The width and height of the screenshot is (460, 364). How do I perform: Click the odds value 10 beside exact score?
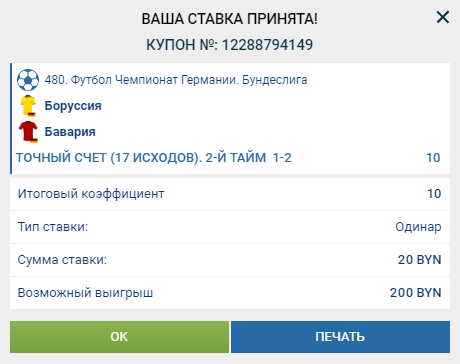[433, 158]
